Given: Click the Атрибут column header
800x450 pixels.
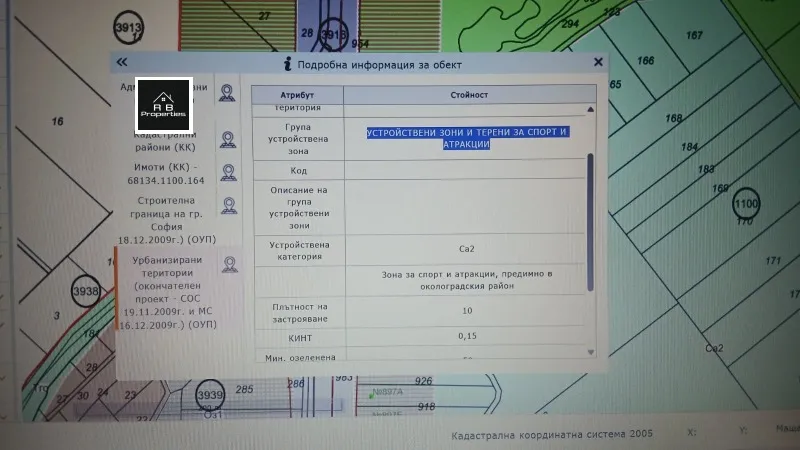Looking at the screenshot, I should (296, 94).
